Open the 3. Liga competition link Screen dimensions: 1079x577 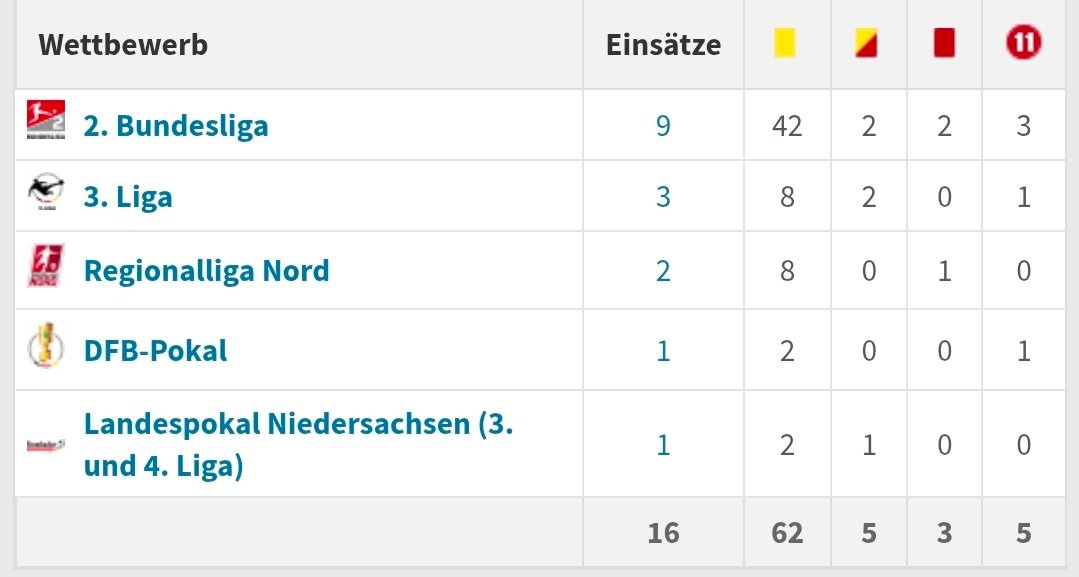128,197
